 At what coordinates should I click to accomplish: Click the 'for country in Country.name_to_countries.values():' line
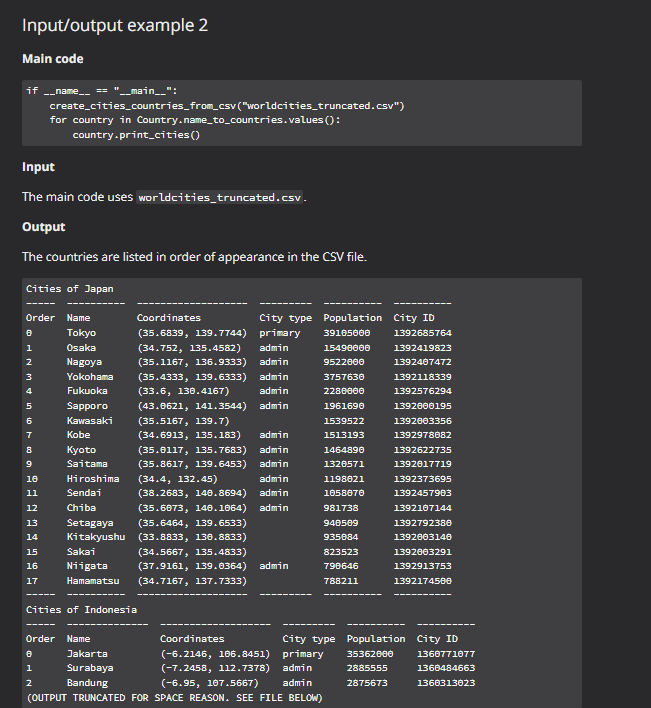click(x=195, y=120)
